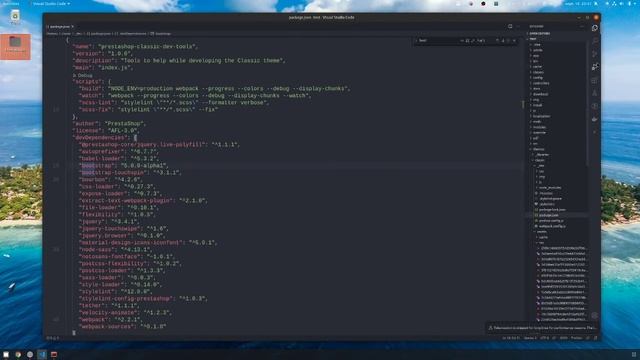
Task: Click feedback icon in status bar
Action: [587, 338]
